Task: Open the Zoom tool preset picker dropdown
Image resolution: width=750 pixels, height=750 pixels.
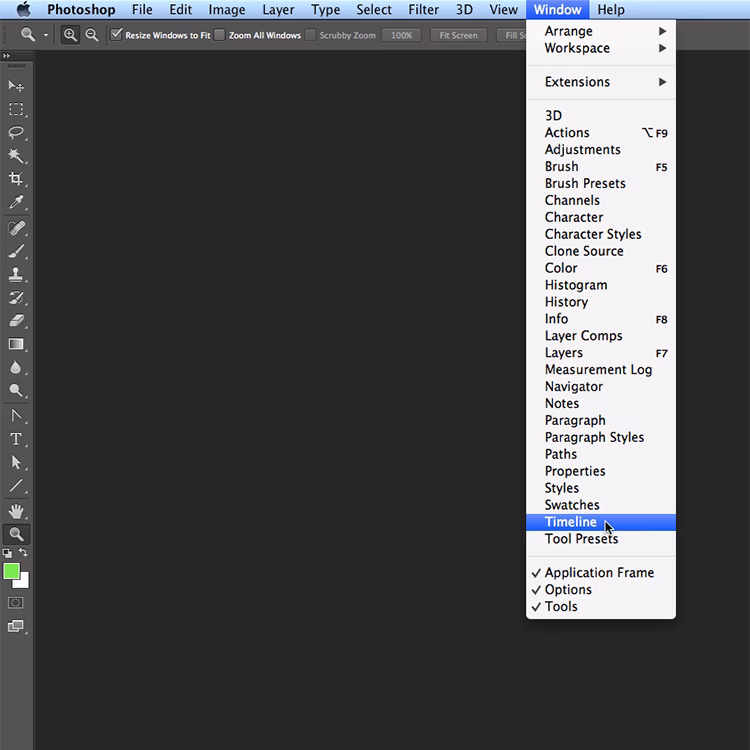Action: [x=46, y=35]
